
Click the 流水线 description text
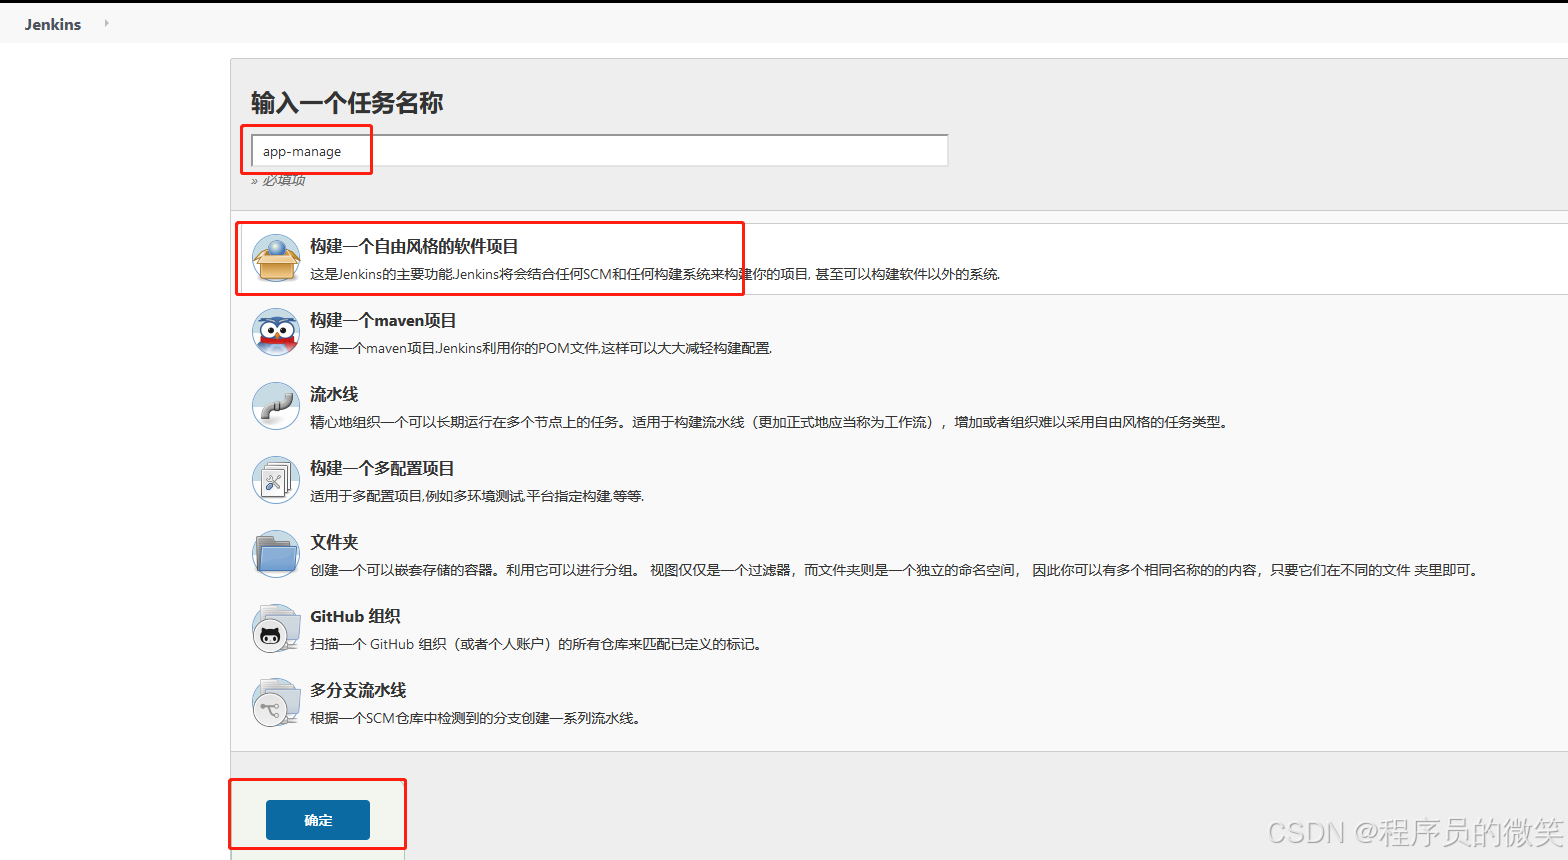(x=769, y=422)
